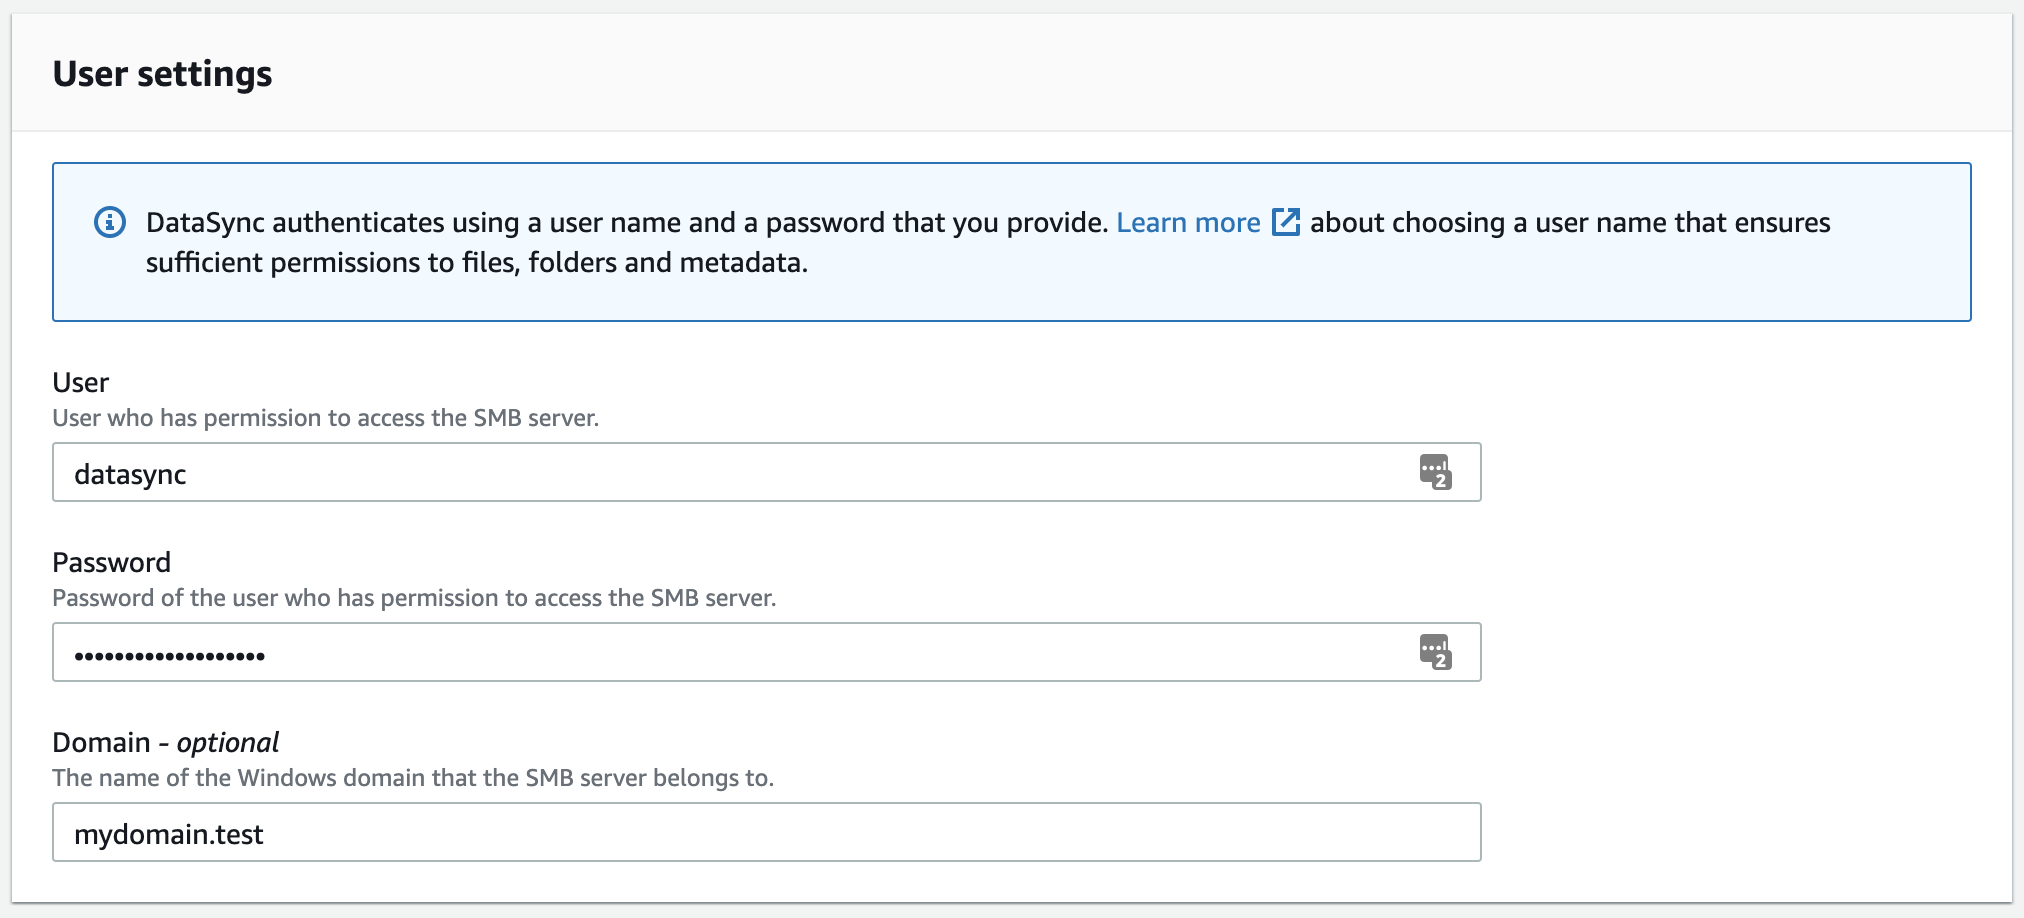Click the User settings heading

pos(162,74)
